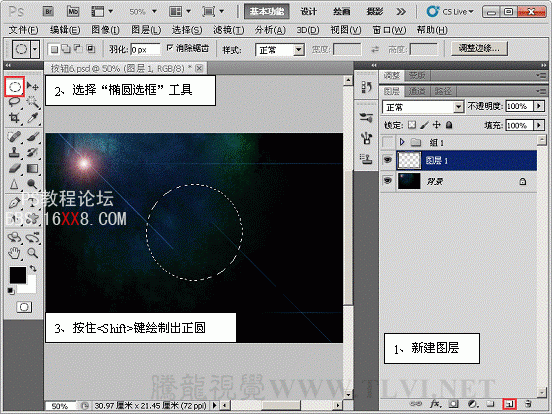
Task: Reset default foreground and background colors
Action: [11, 291]
